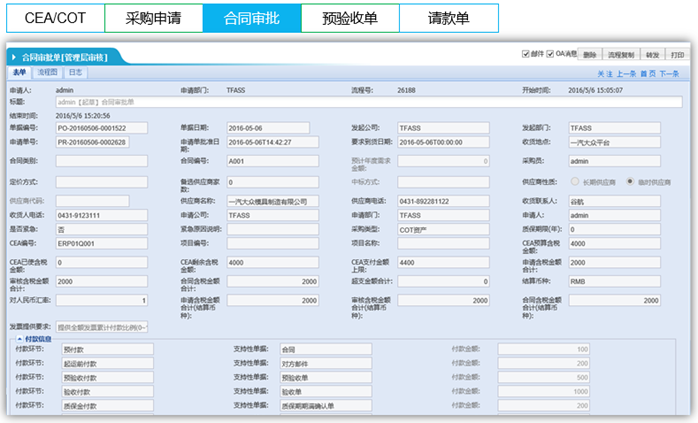The height and width of the screenshot is (423, 698).
Task: Click the 转发 button
Action: click(653, 55)
